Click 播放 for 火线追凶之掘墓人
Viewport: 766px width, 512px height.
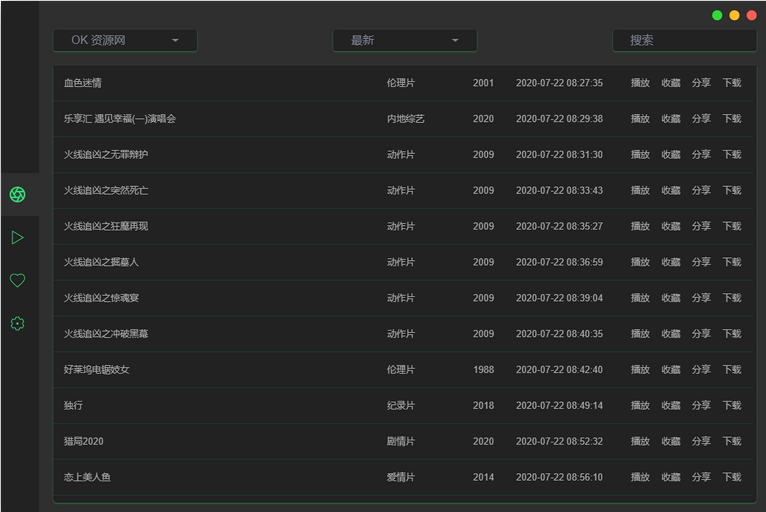(640, 262)
